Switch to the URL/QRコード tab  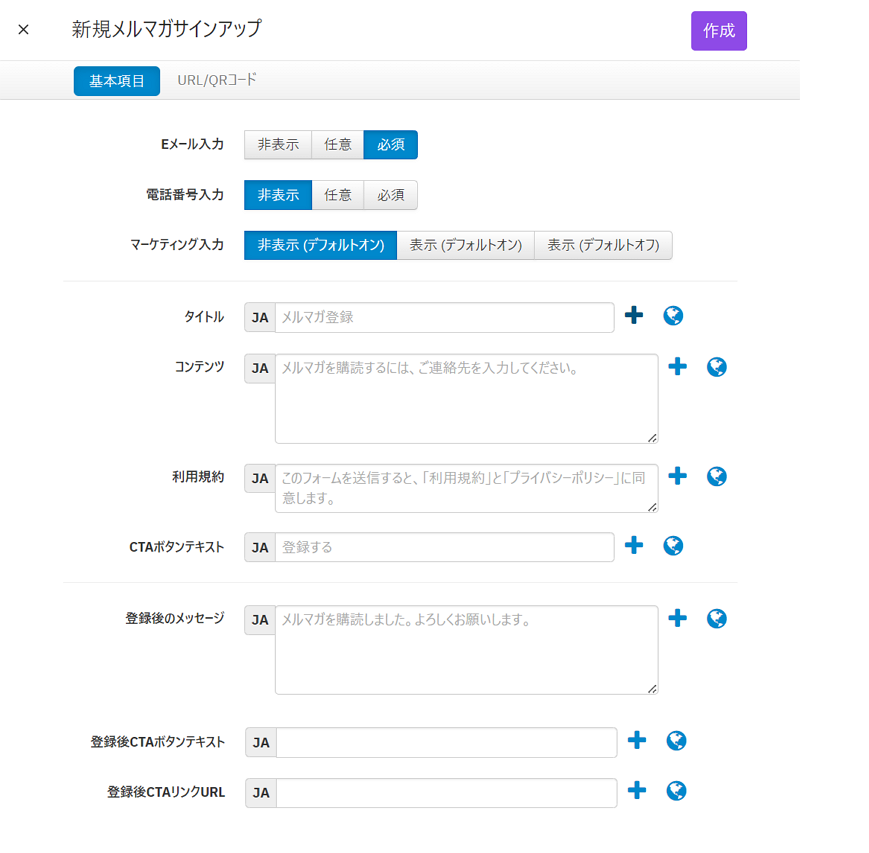217,80
